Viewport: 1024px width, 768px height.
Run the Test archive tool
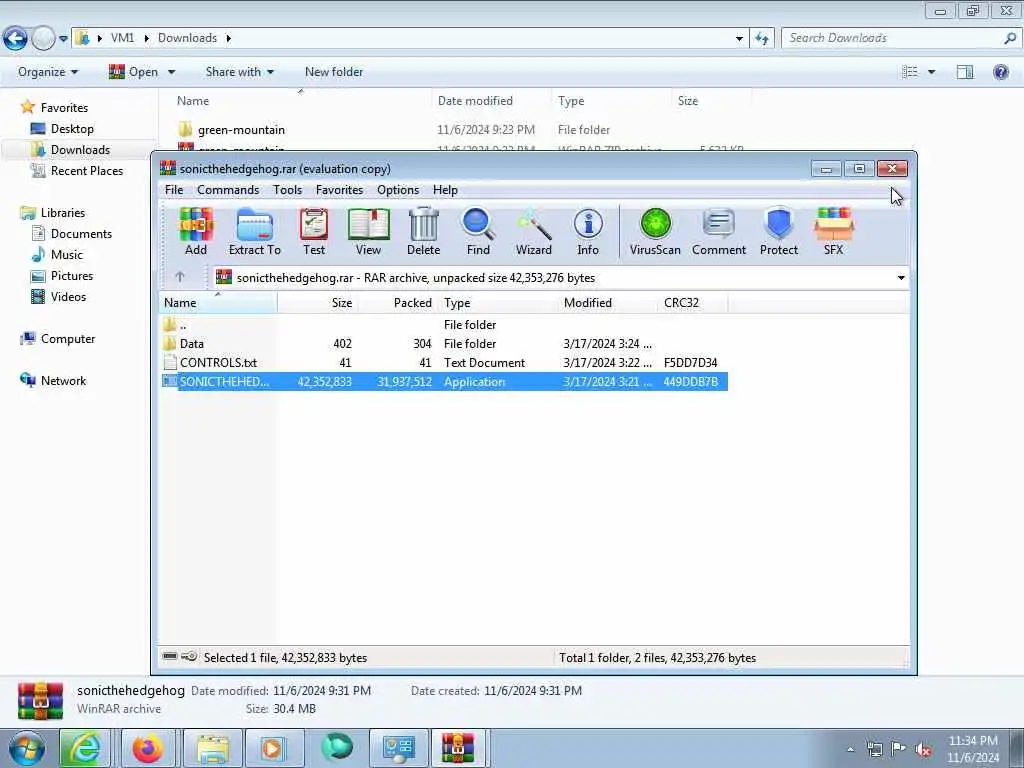coord(314,232)
